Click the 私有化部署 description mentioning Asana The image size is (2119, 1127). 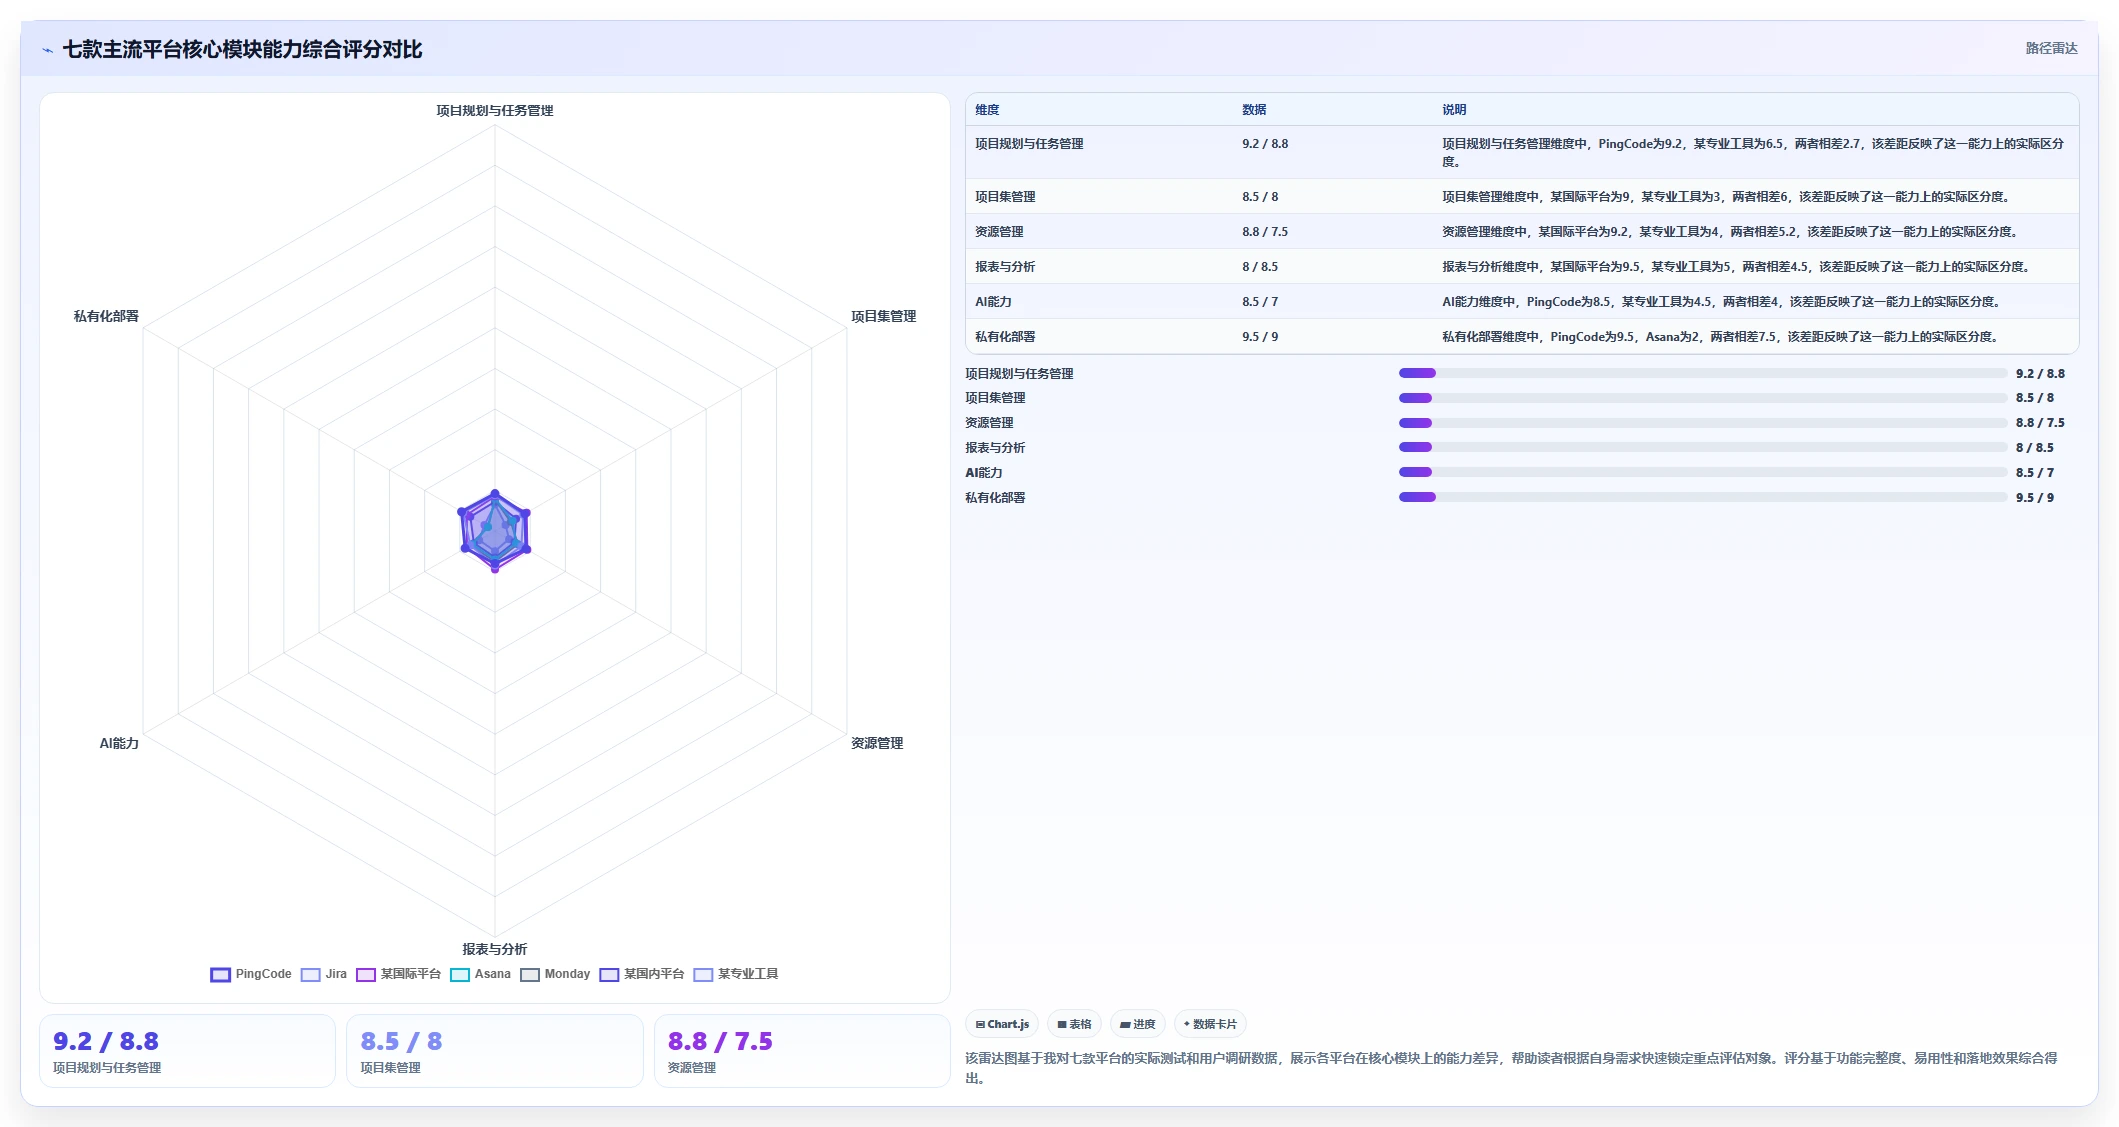[x=1720, y=337]
